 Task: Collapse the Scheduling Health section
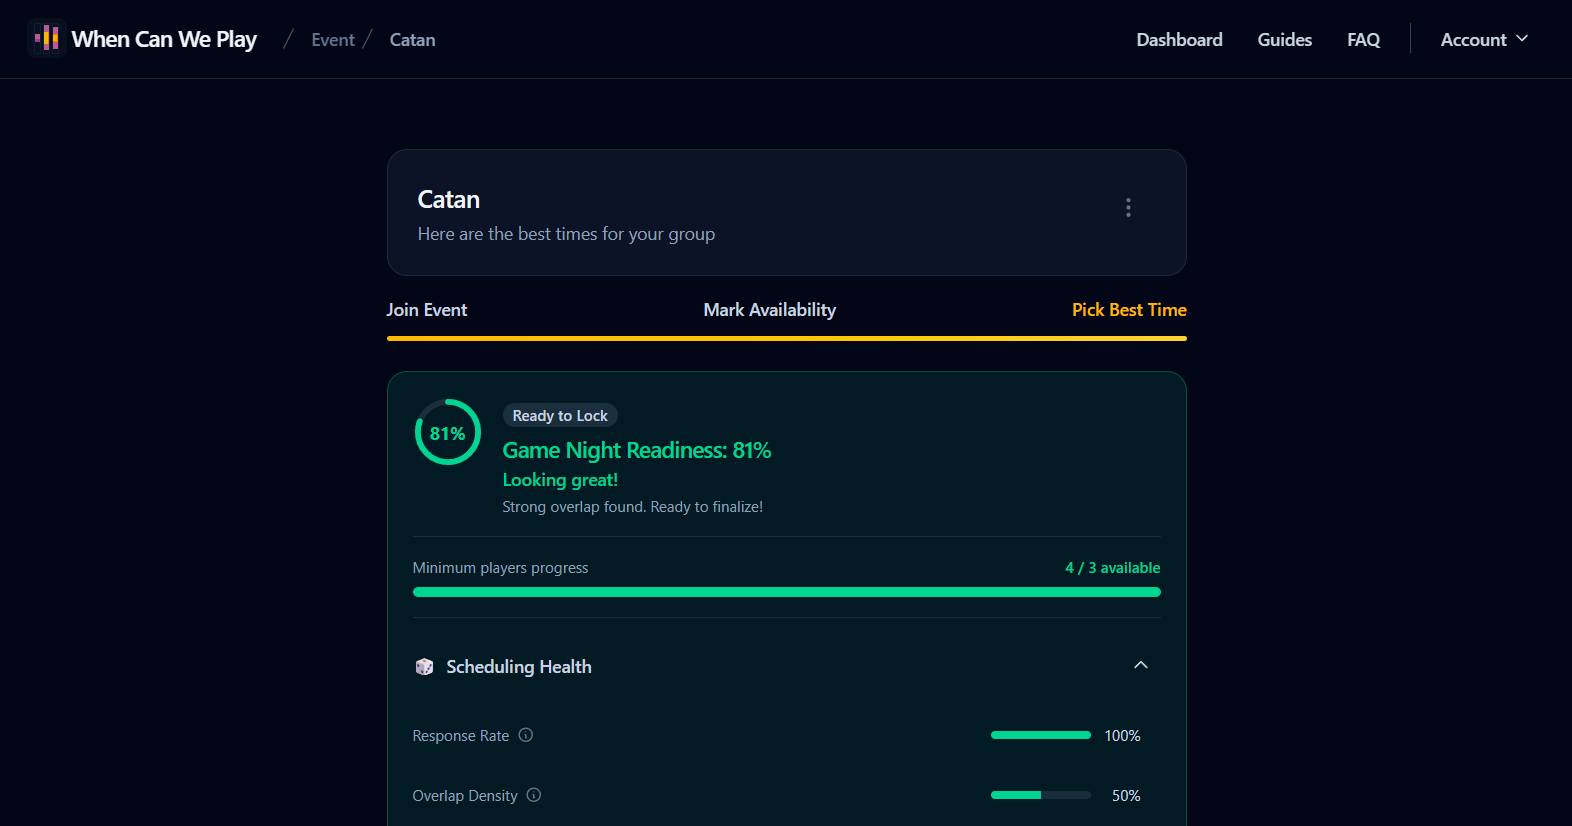pyautogui.click(x=1141, y=665)
